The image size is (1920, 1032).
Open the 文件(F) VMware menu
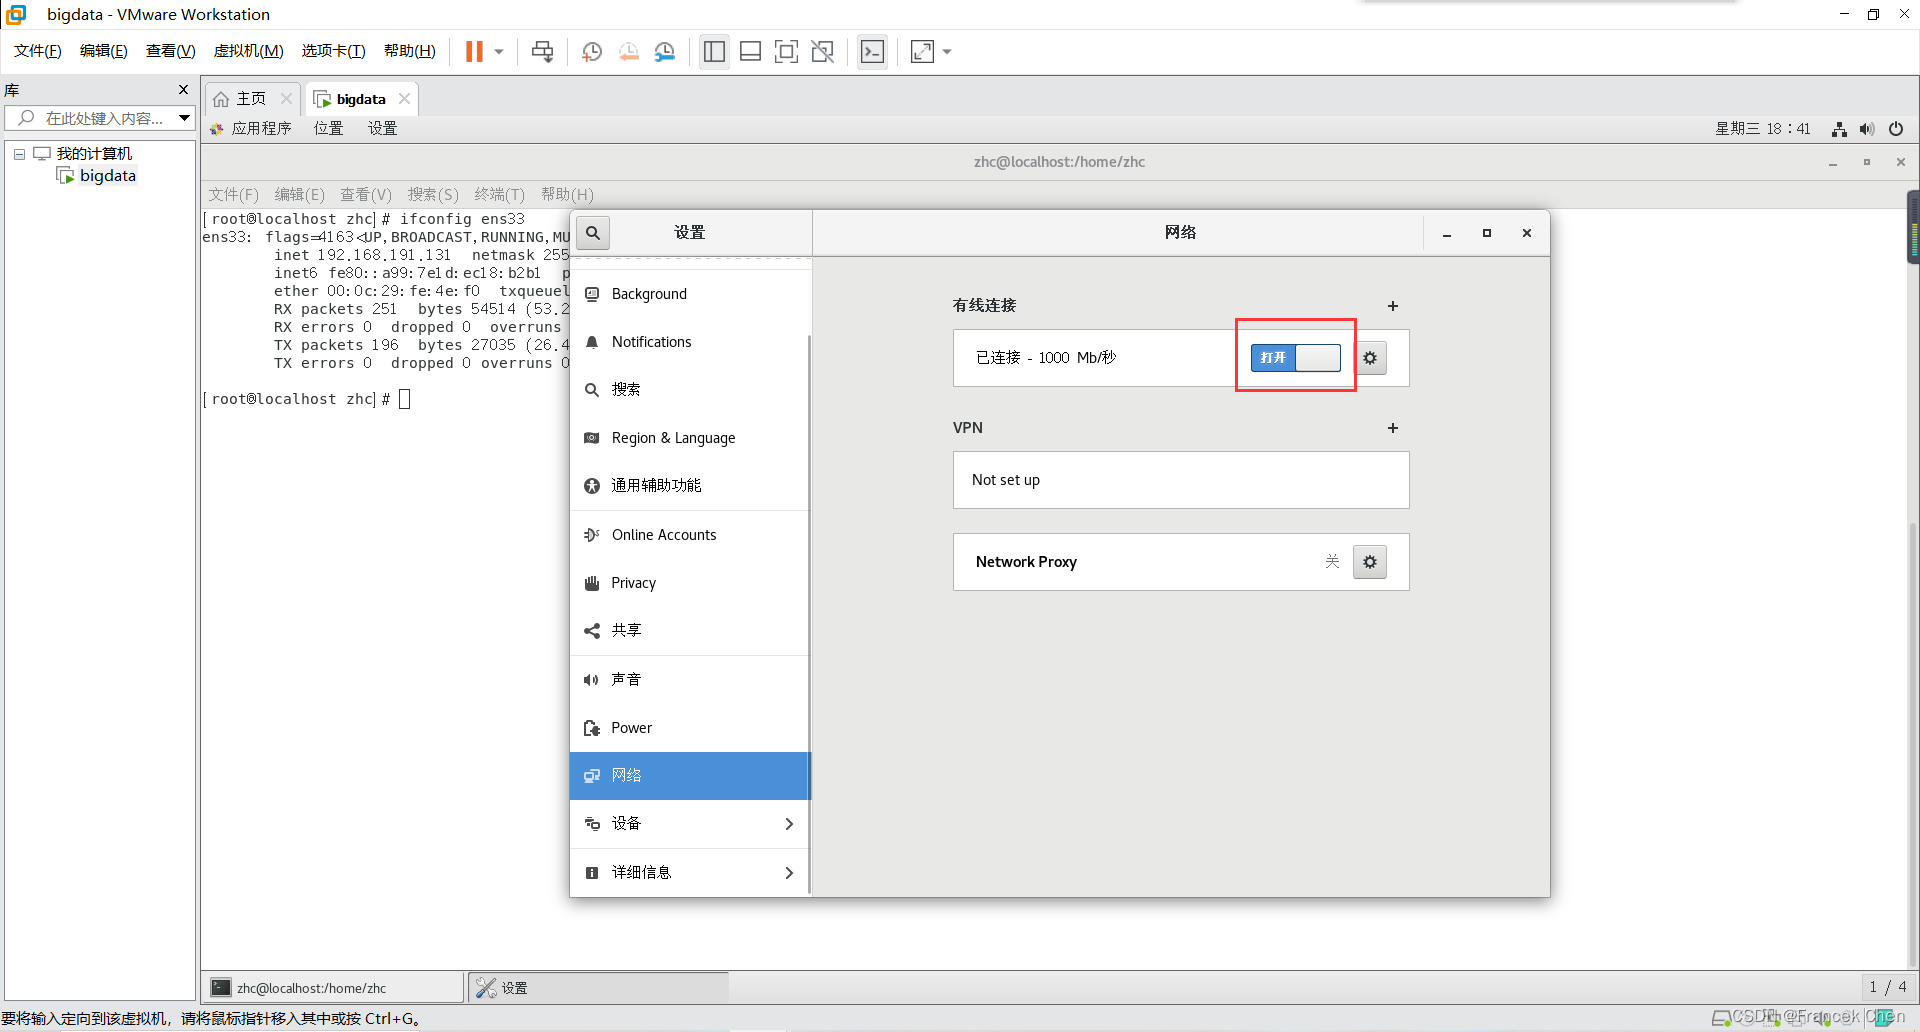37,51
